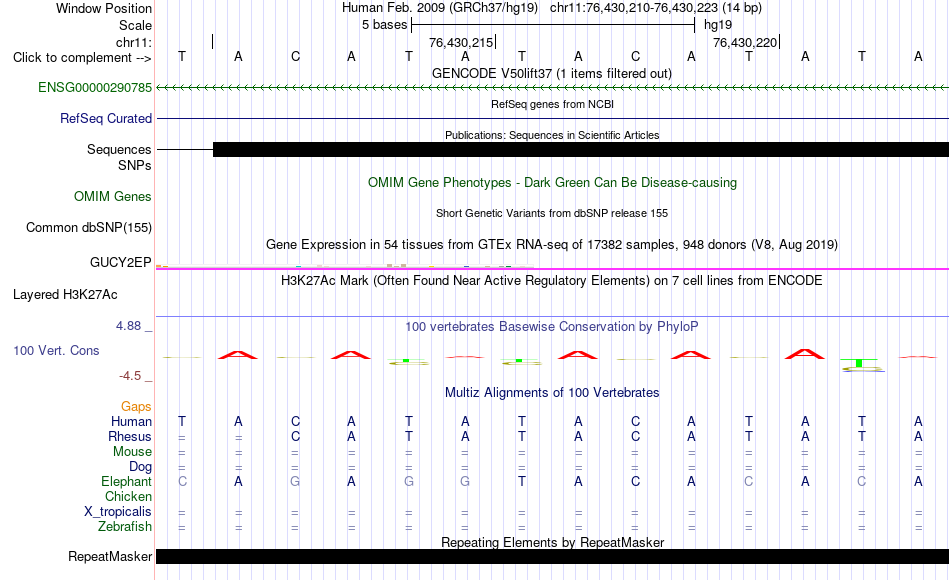Click the GENCODE V50lift37 track title
Viewport: 950px width, 580px height.
pyautogui.click(x=552, y=73)
